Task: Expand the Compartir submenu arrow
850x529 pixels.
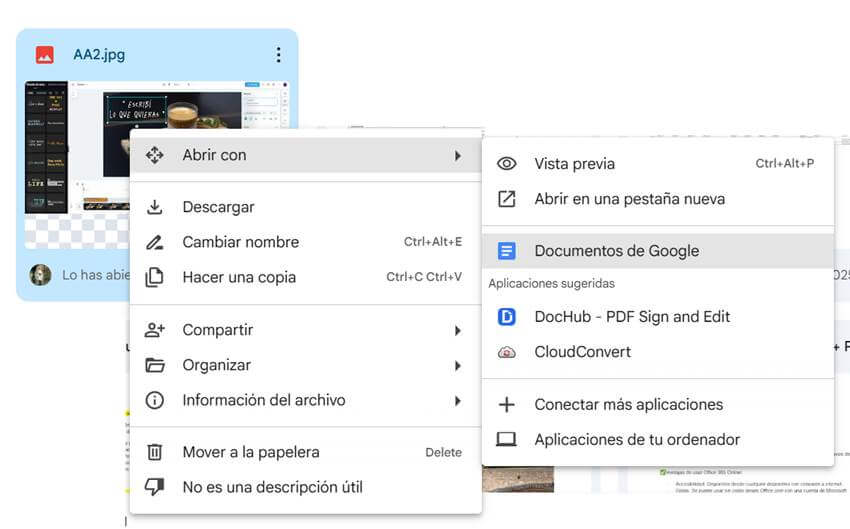Action: pyautogui.click(x=458, y=330)
